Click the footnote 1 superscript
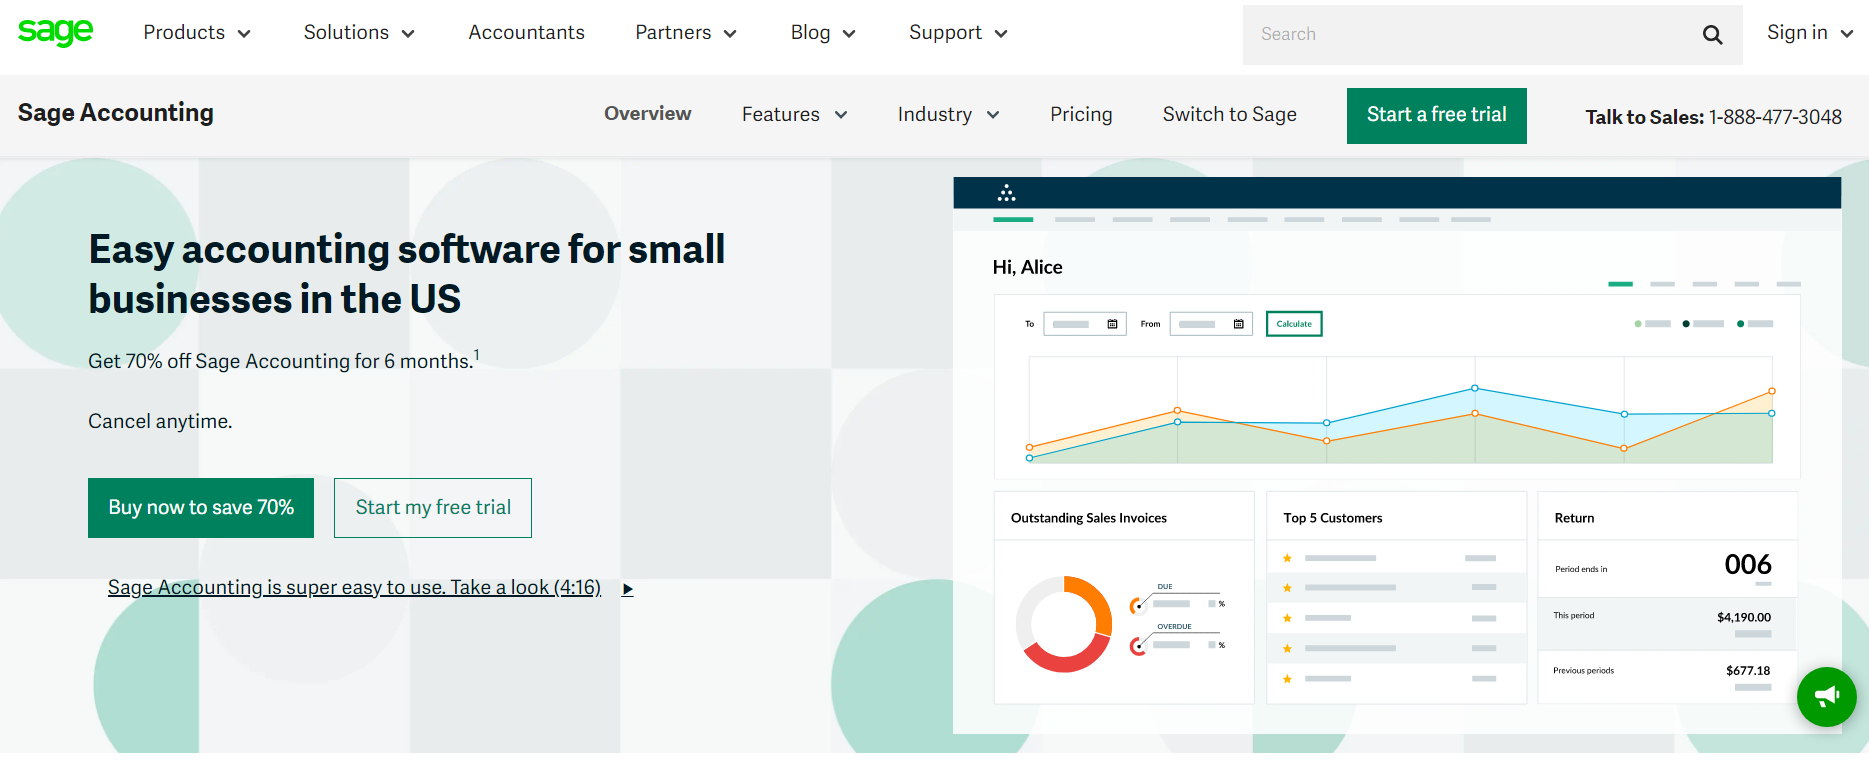Screen dimensions: 1869x762 (477, 354)
